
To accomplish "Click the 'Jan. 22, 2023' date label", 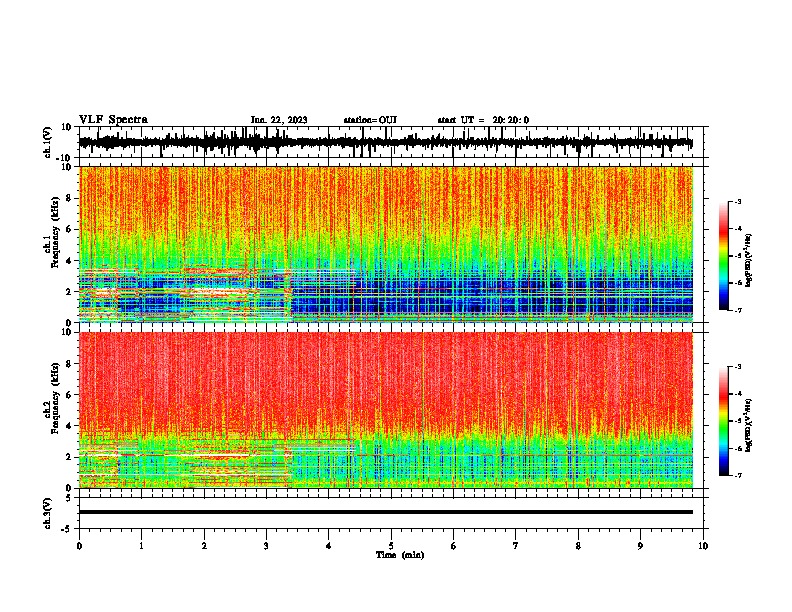I will click(x=279, y=120).
